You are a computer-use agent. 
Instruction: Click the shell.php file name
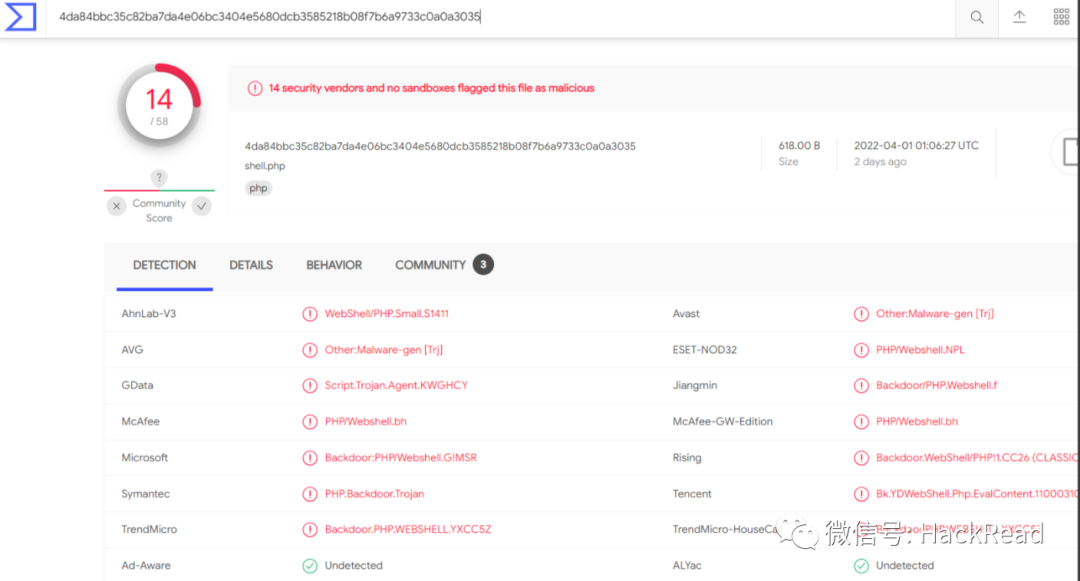coord(264,166)
